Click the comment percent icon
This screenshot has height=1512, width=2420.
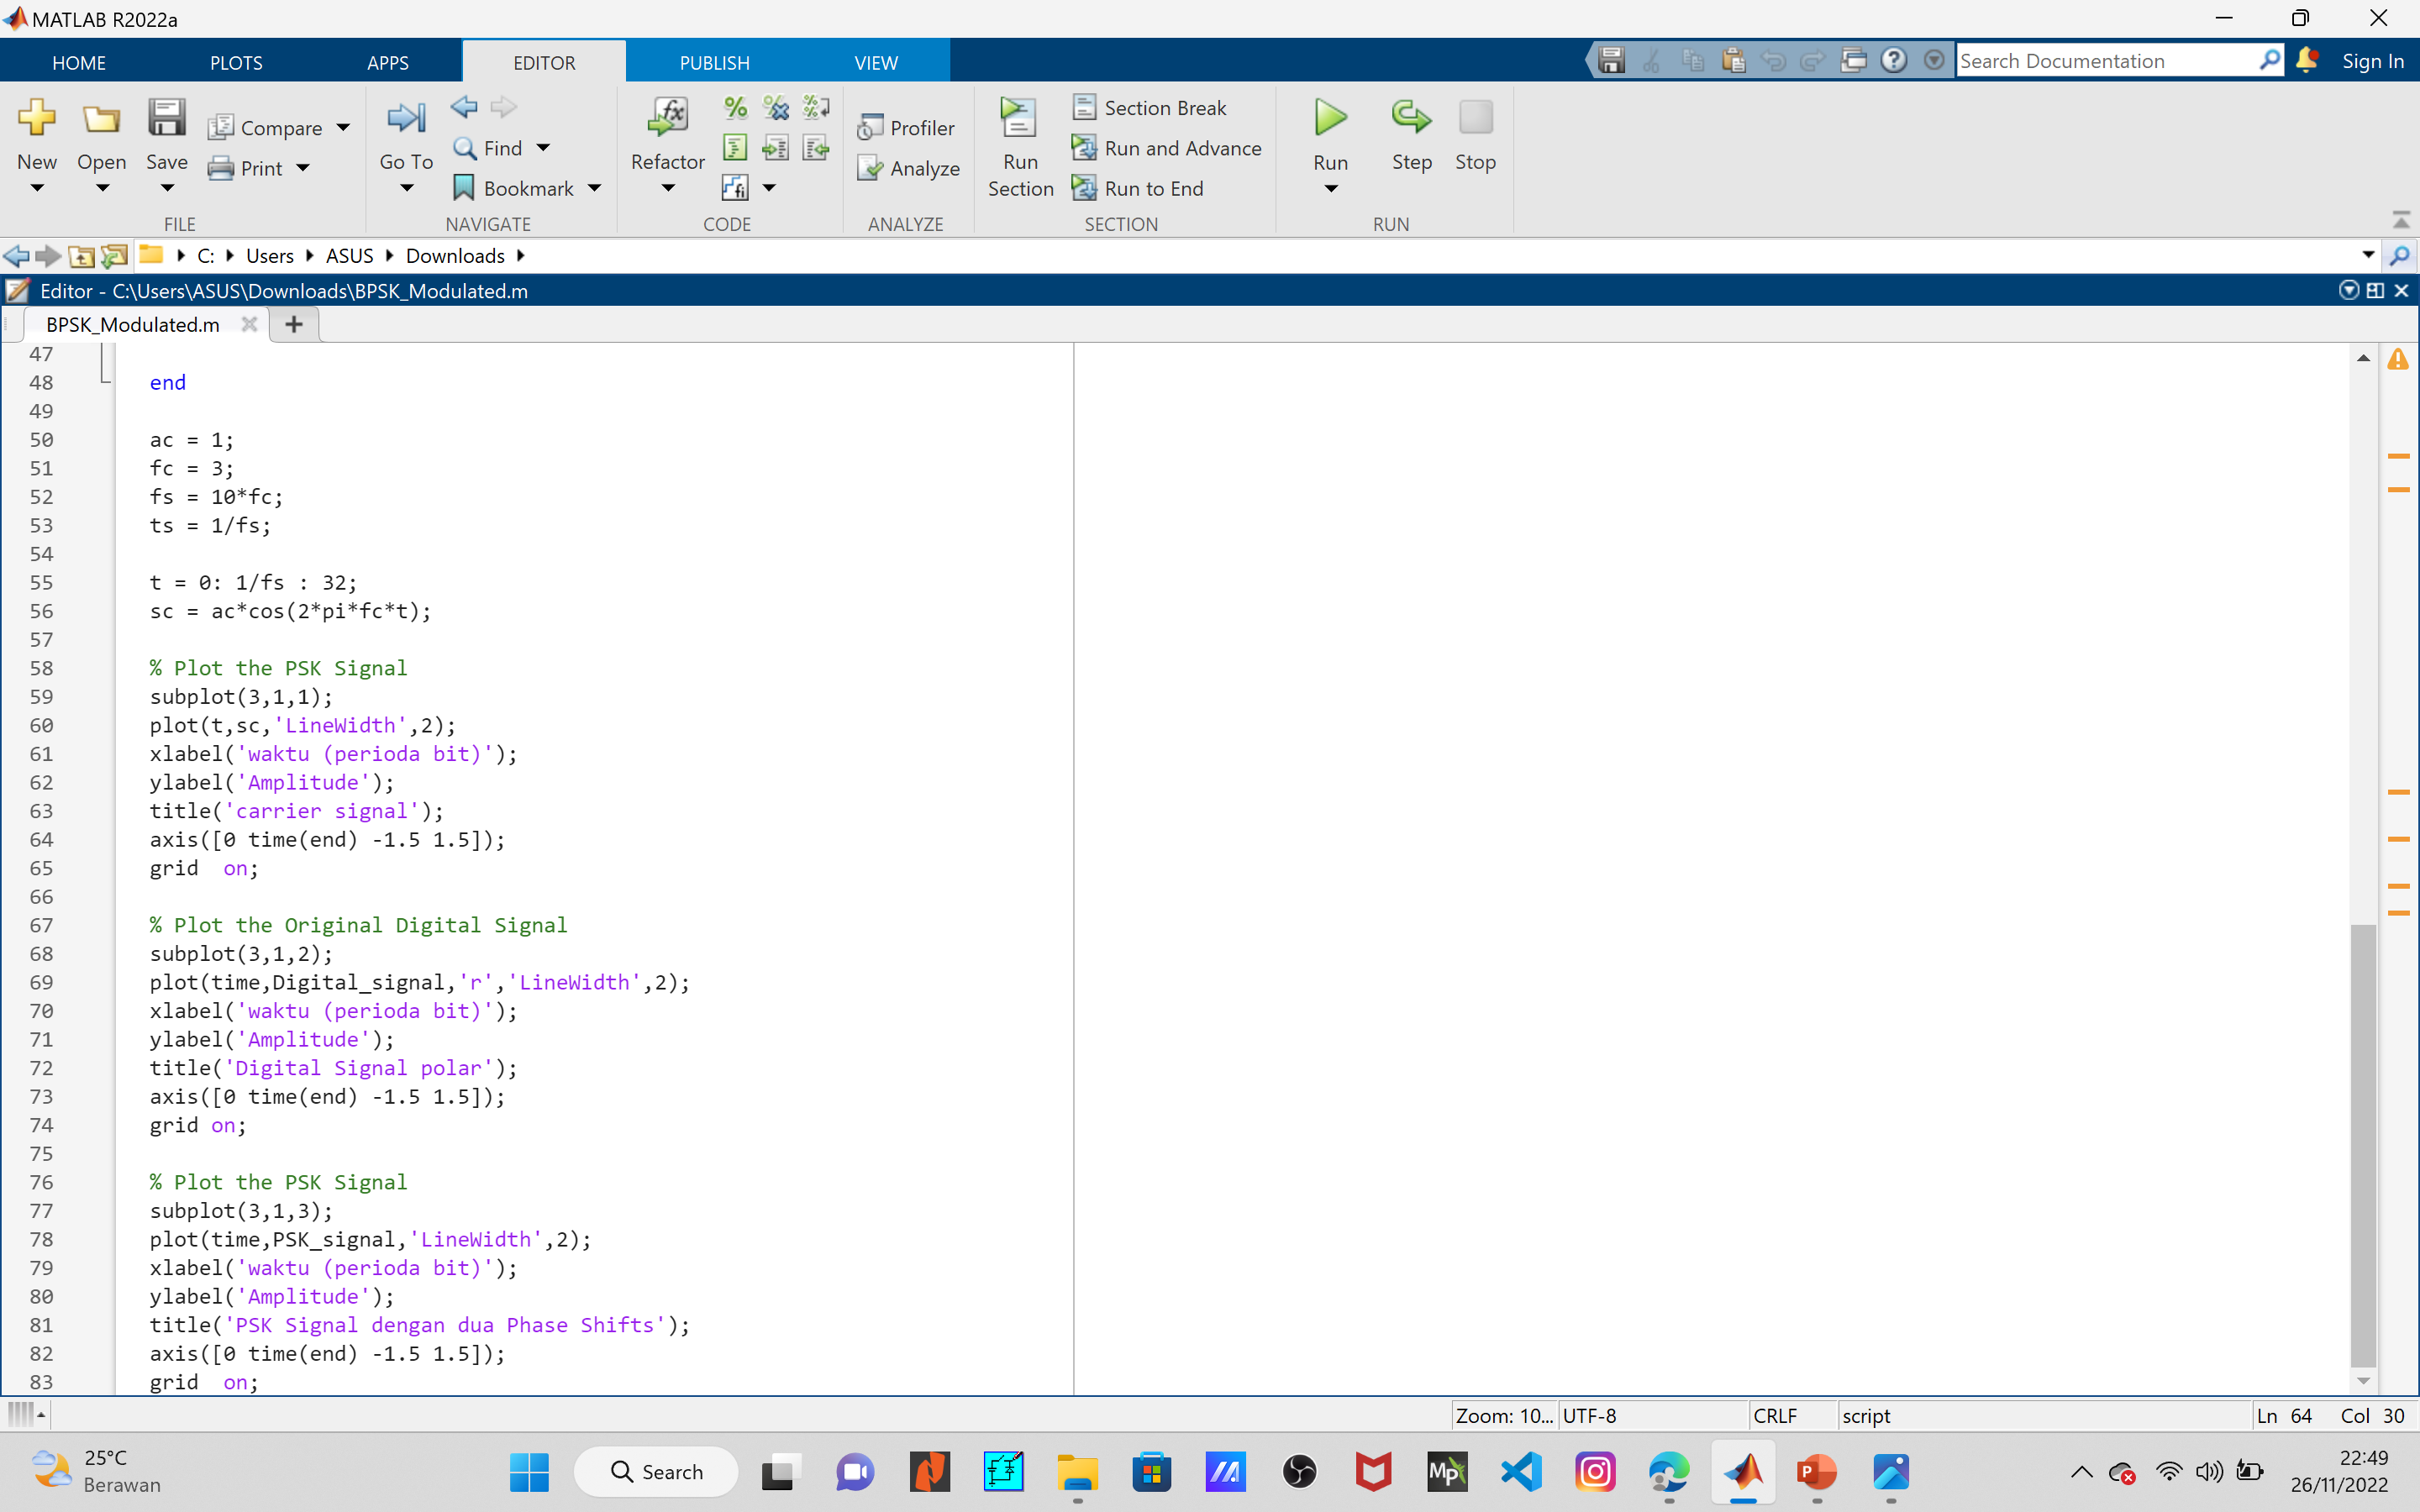point(735,107)
